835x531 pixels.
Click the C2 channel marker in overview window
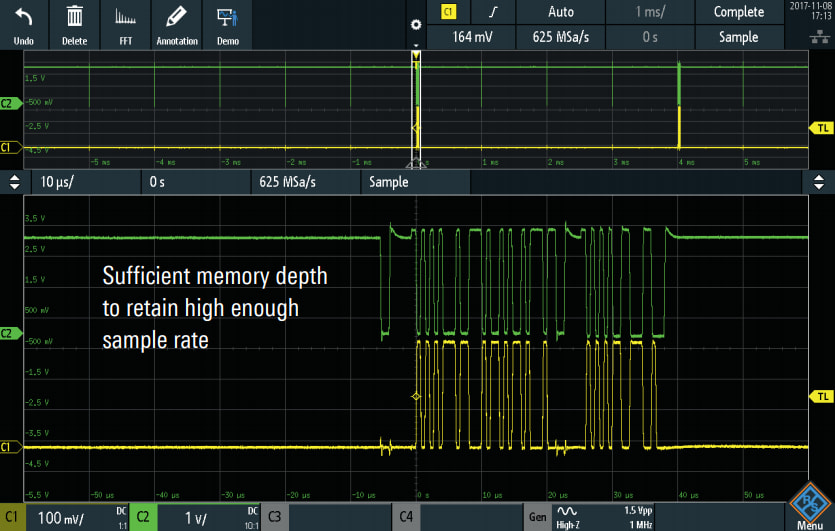(x=11, y=103)
